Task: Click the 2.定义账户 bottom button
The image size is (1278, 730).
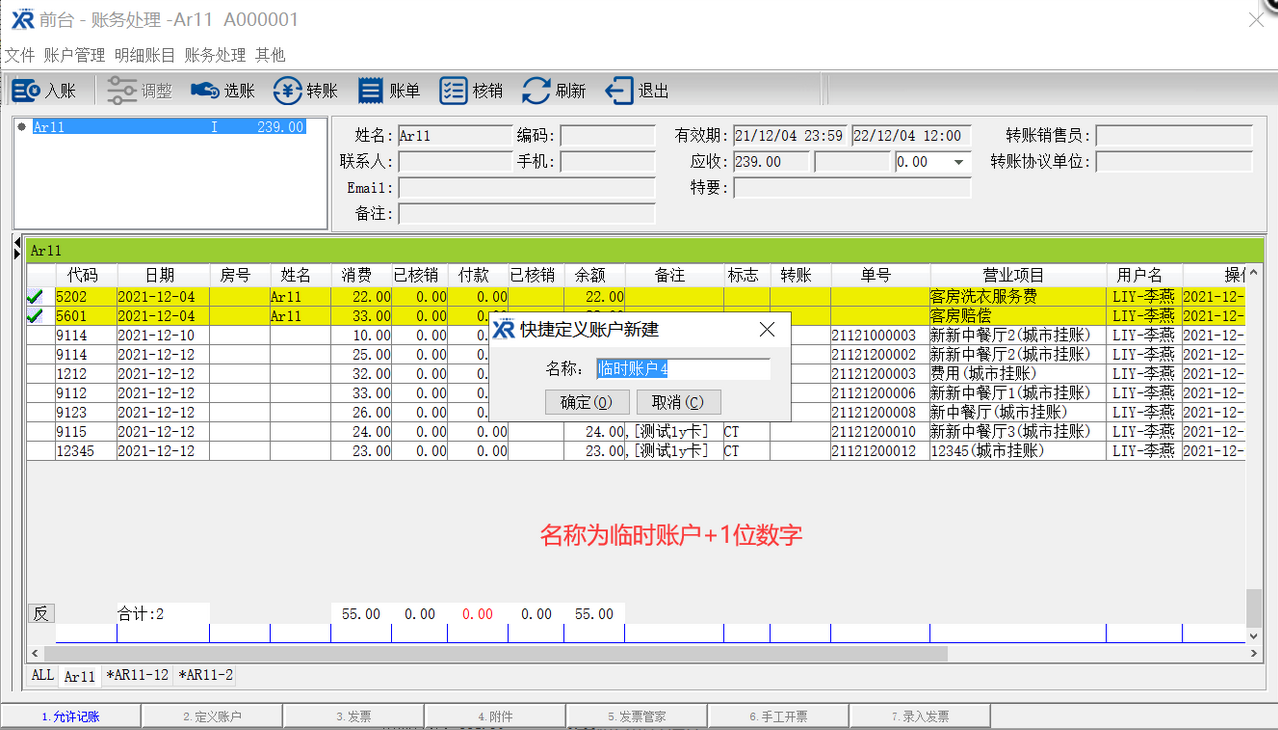Action: coord(213,717)
